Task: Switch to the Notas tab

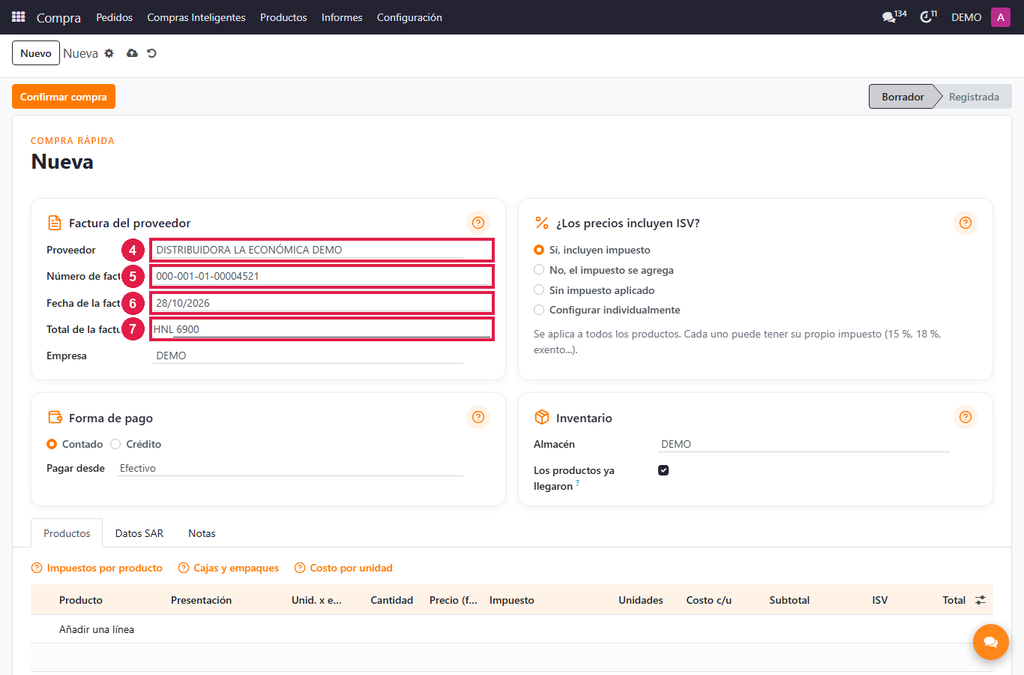Action: point(202,533)
